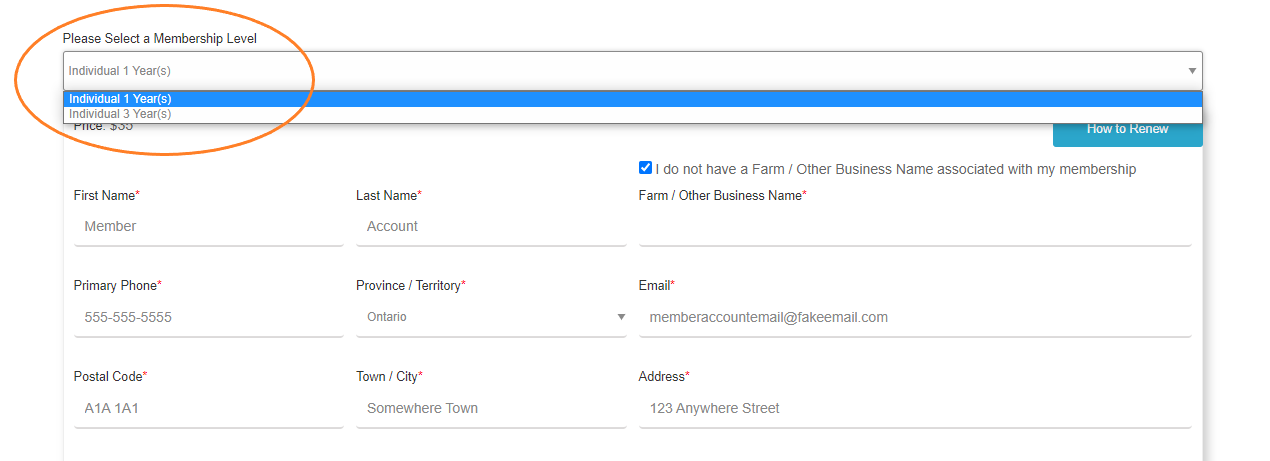Focus the Email input field
The height and width of the screenshot is (461, 1270).
point(914,318)
